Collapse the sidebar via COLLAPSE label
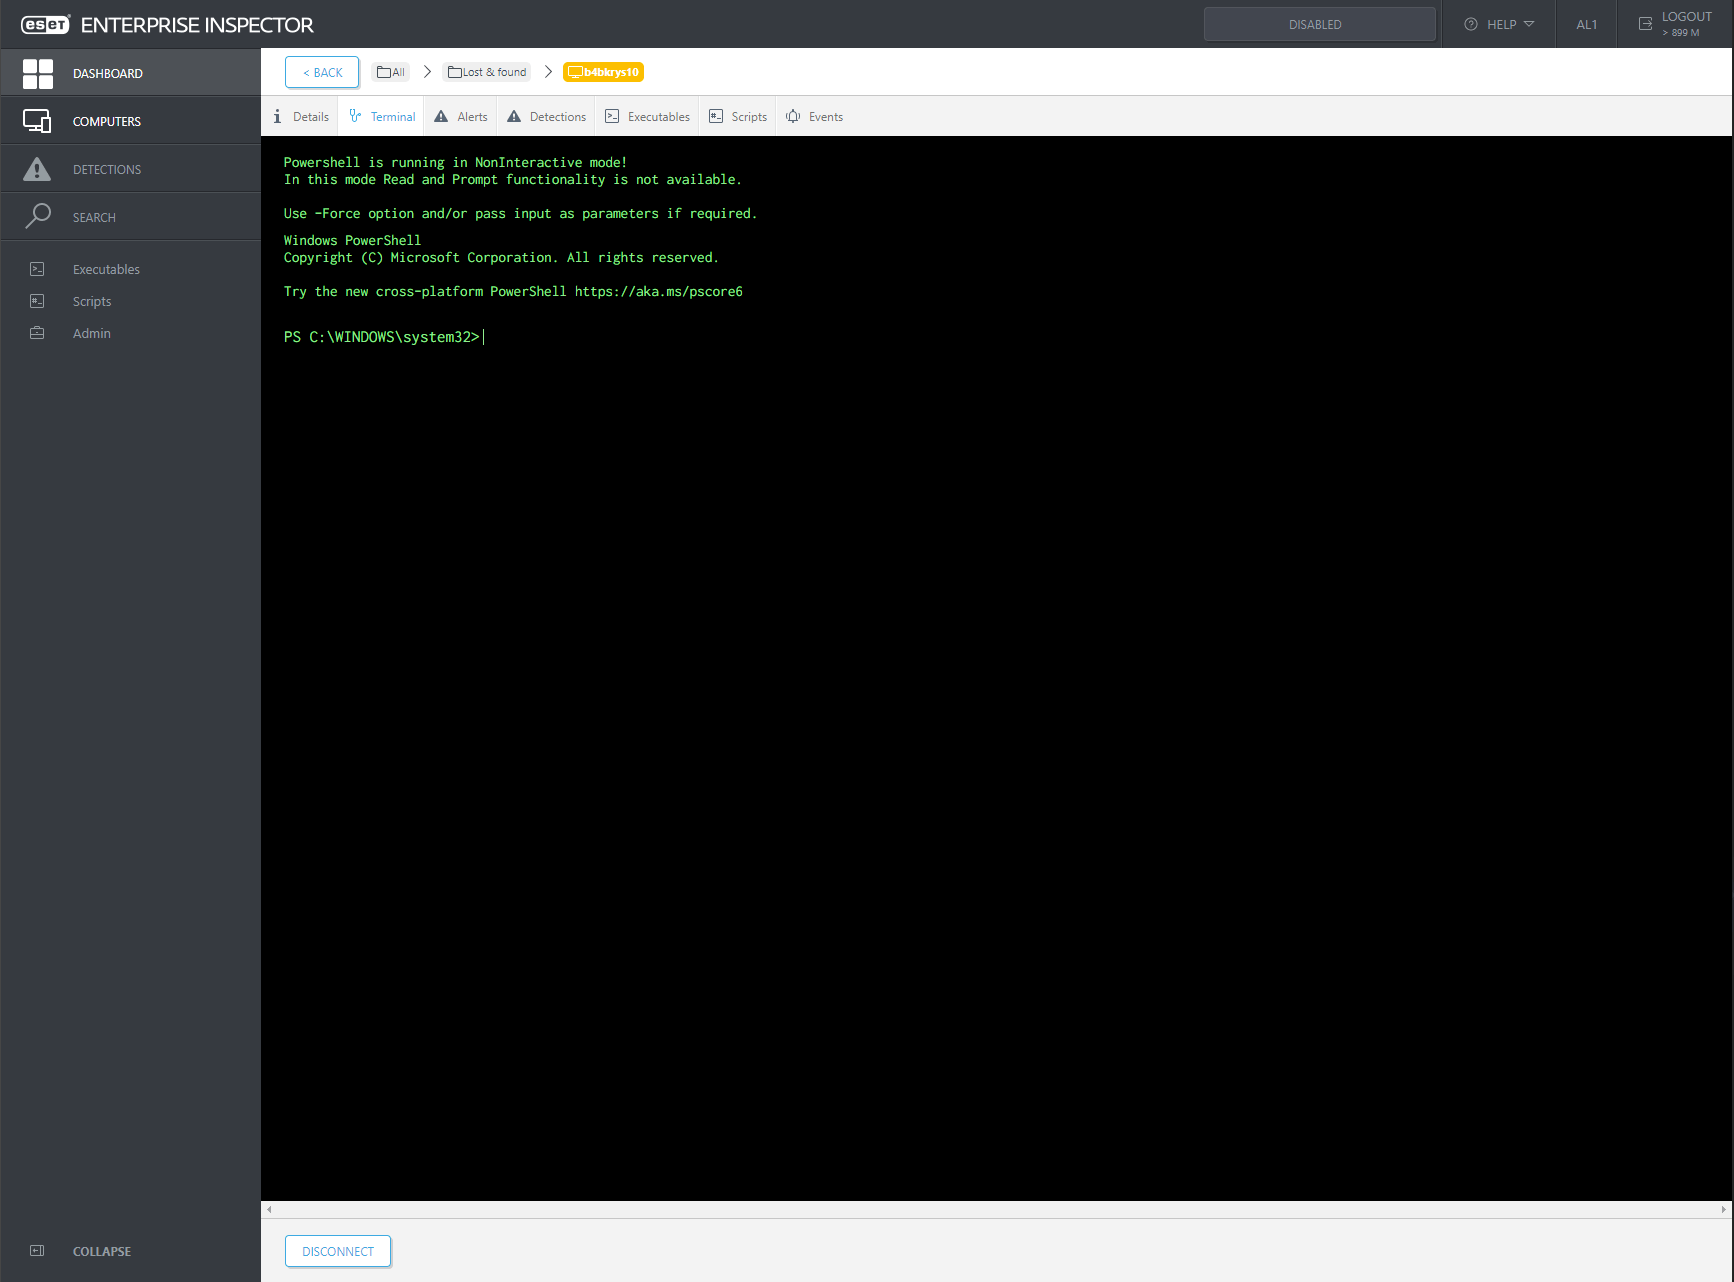Screen dimensions: 1734x1282 pos(102,1251)
